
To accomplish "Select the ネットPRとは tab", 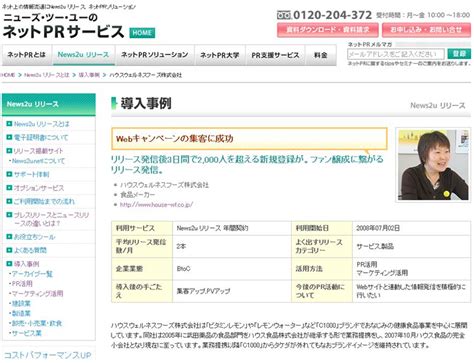I will (x=27, y=55).
